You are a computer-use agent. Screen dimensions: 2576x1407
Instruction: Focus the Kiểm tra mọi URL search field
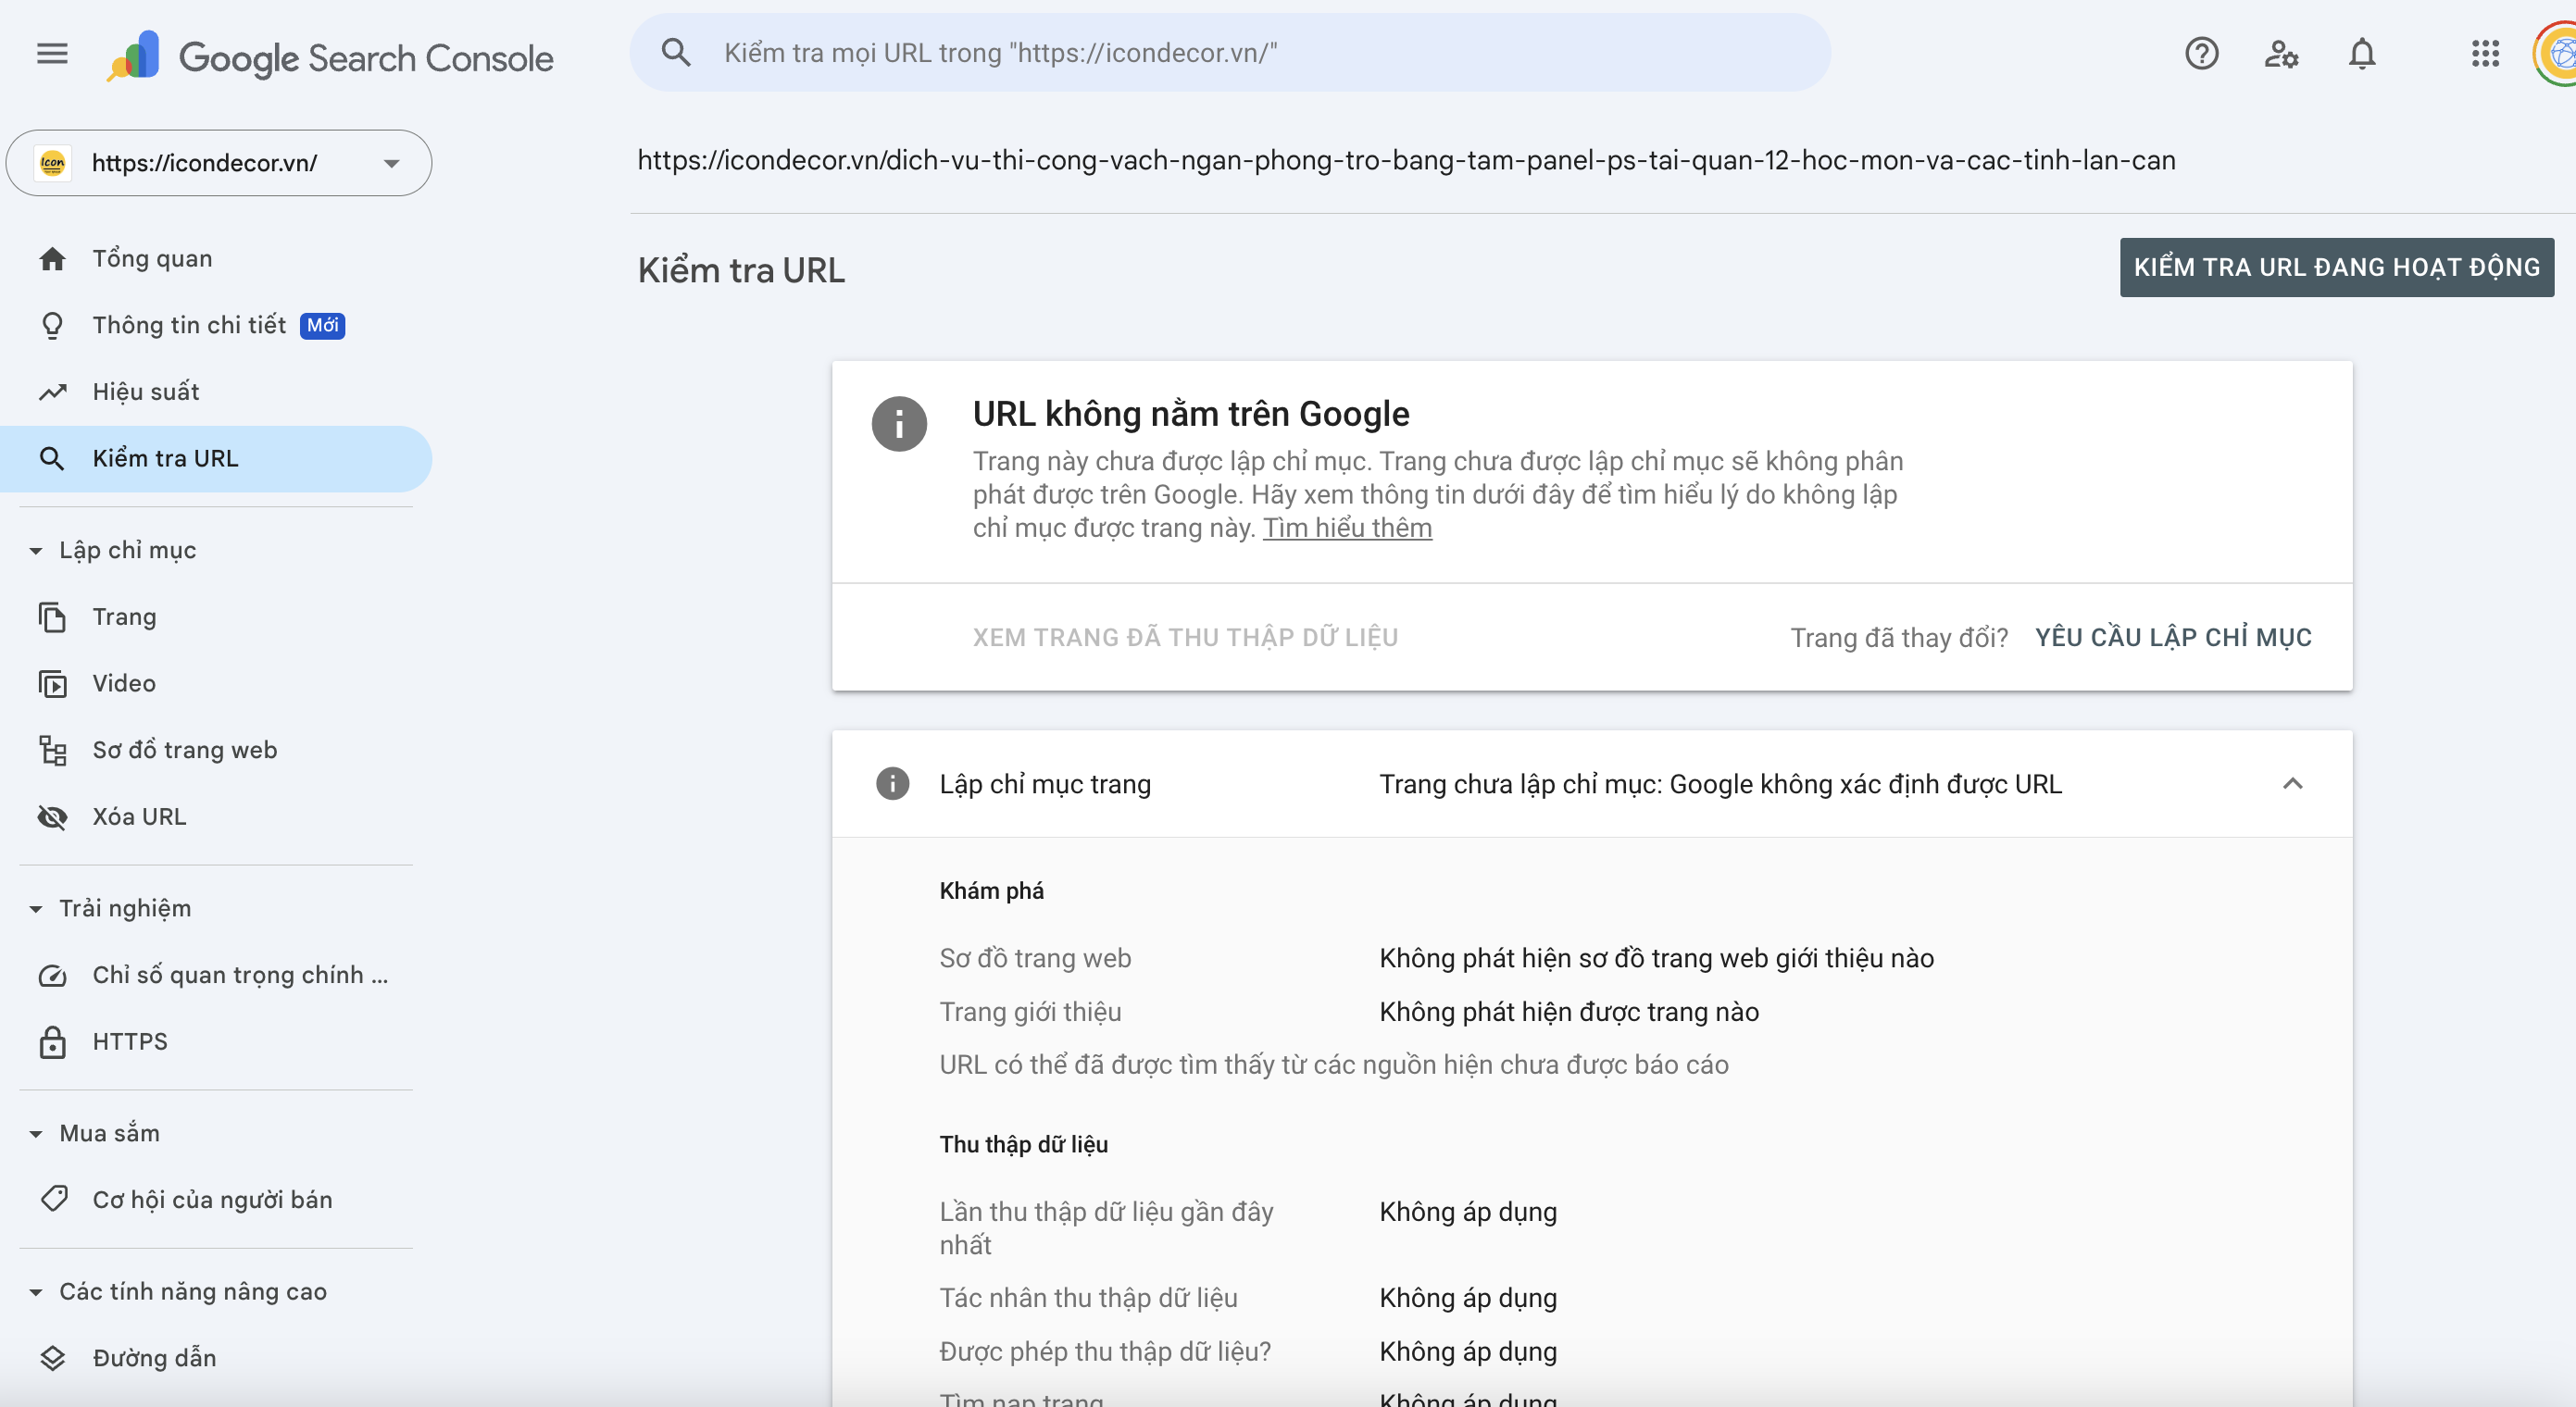click(x=1230, y=53)
